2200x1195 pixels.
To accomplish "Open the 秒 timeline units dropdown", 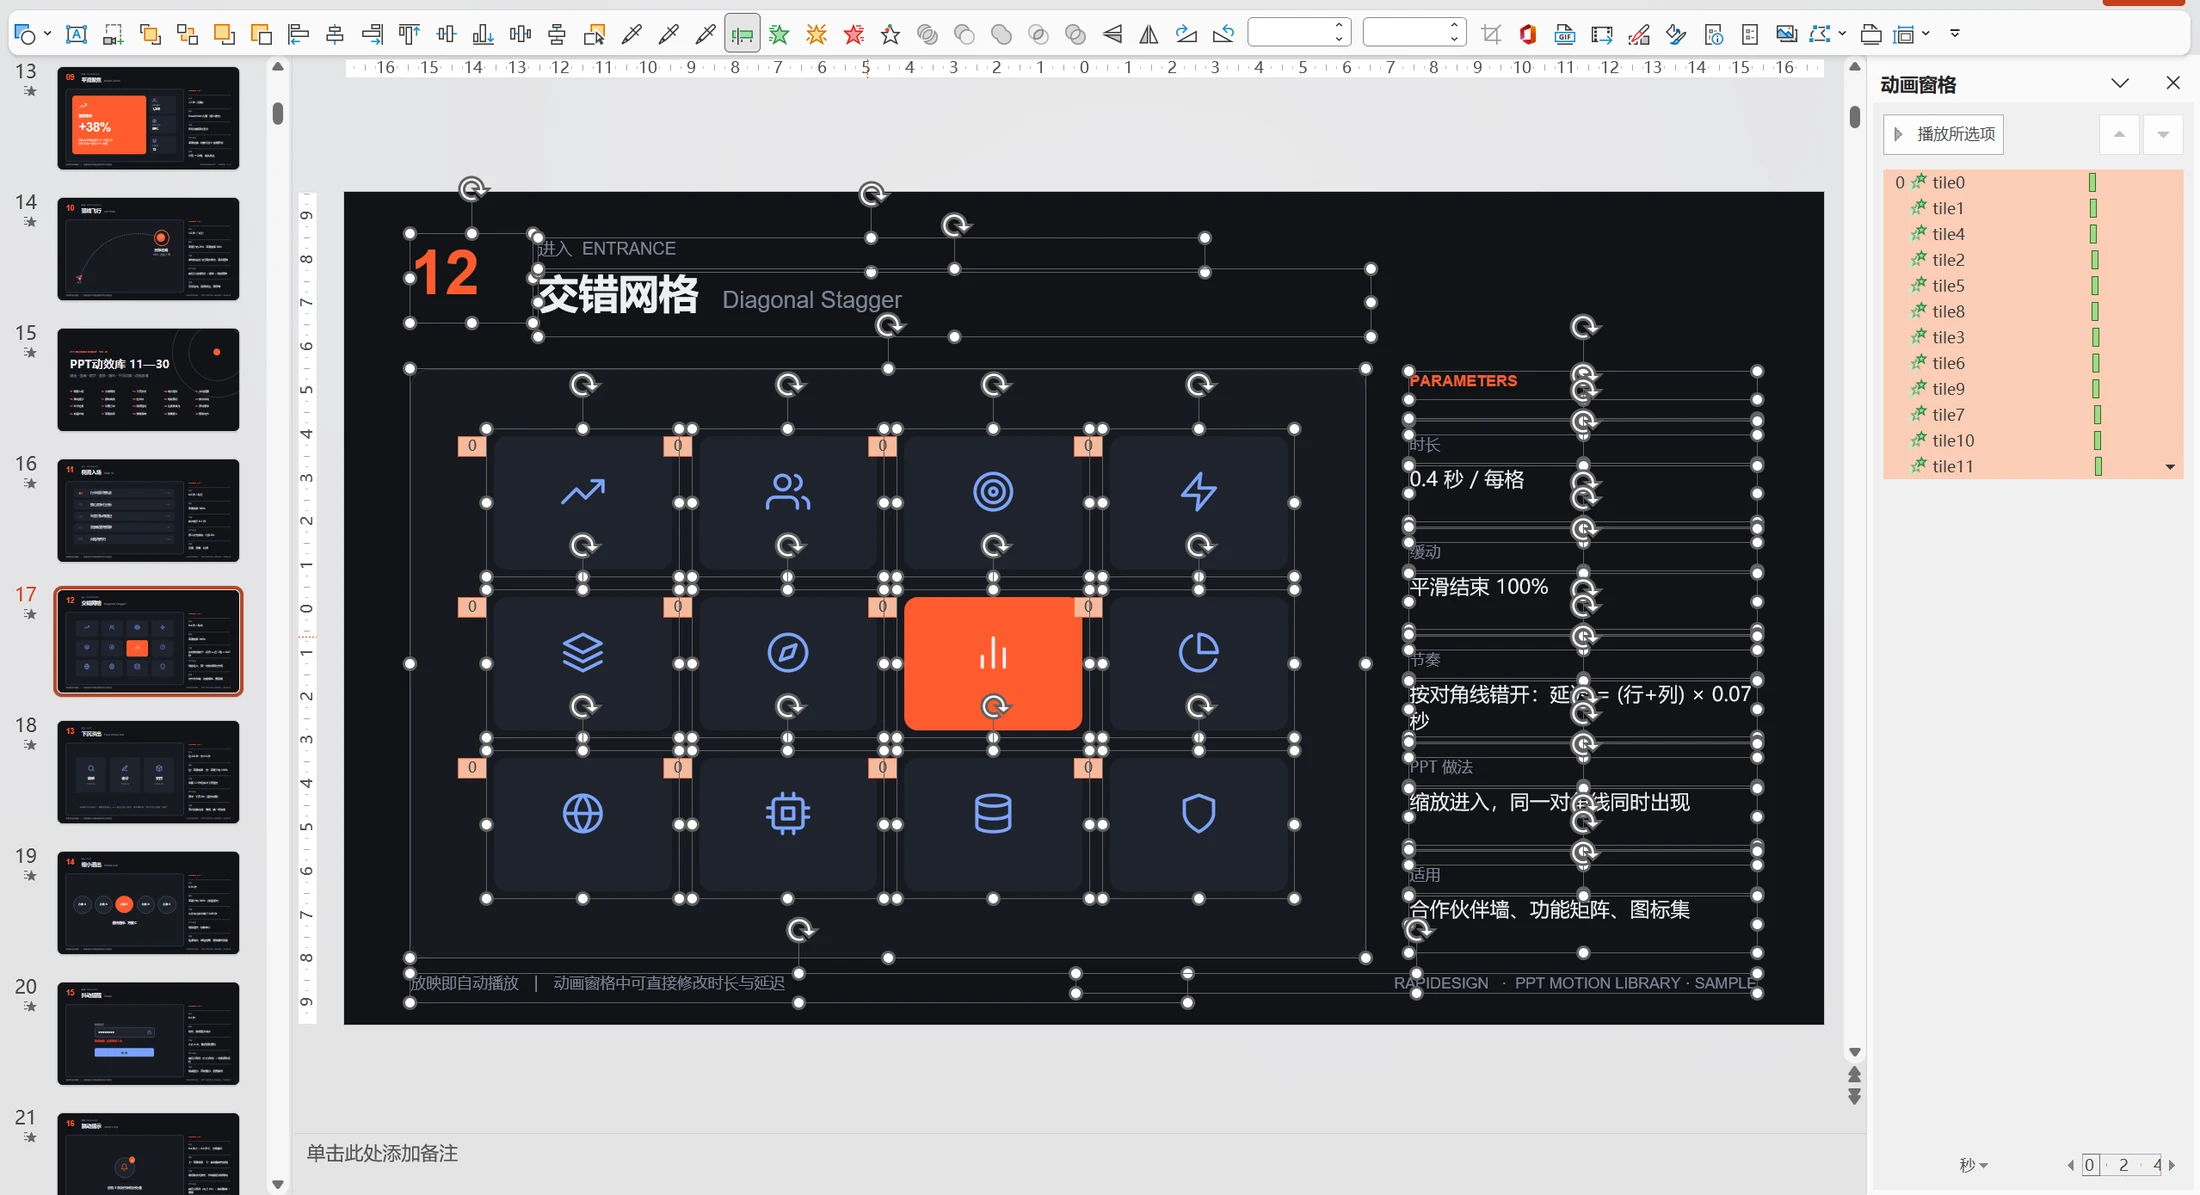I will click(1973, 1165).
